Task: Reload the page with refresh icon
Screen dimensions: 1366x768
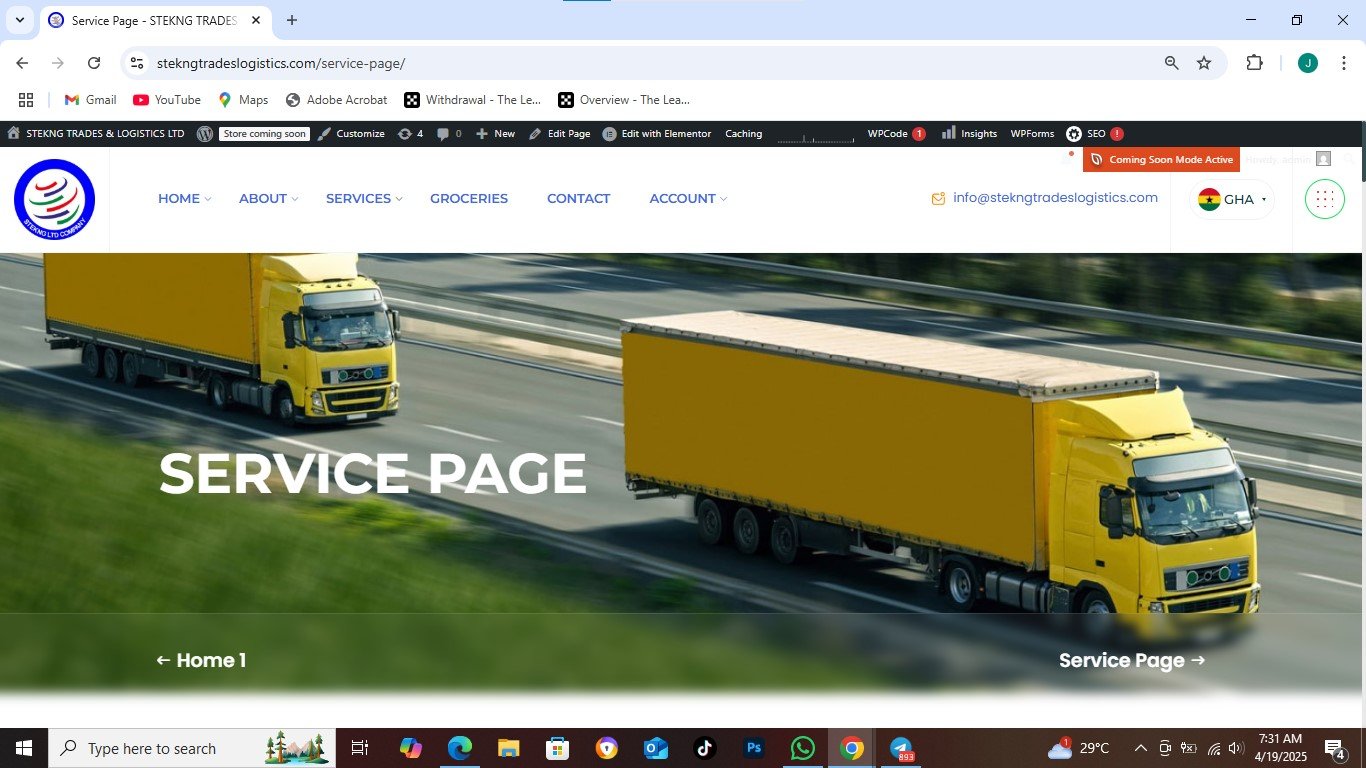Action: tap(94, 63)
